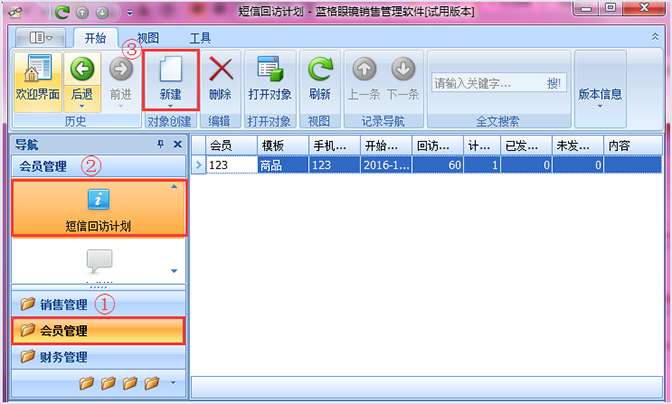
Task: Open the 销售管理 folder group
Action: coord(99,304)
